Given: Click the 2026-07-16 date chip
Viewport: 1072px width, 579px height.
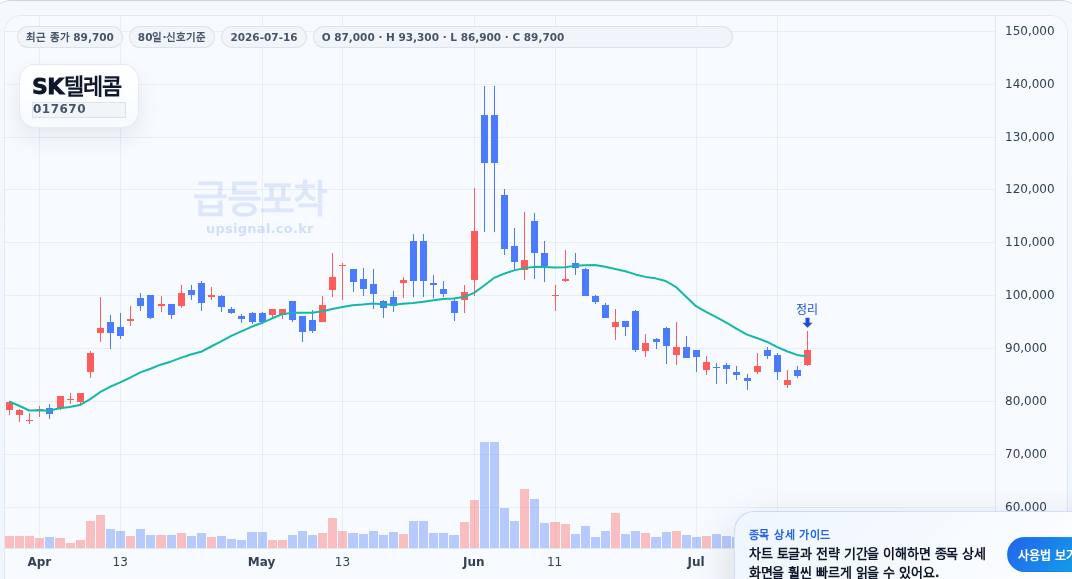Looking at the screenshot, I should [264, 37].
